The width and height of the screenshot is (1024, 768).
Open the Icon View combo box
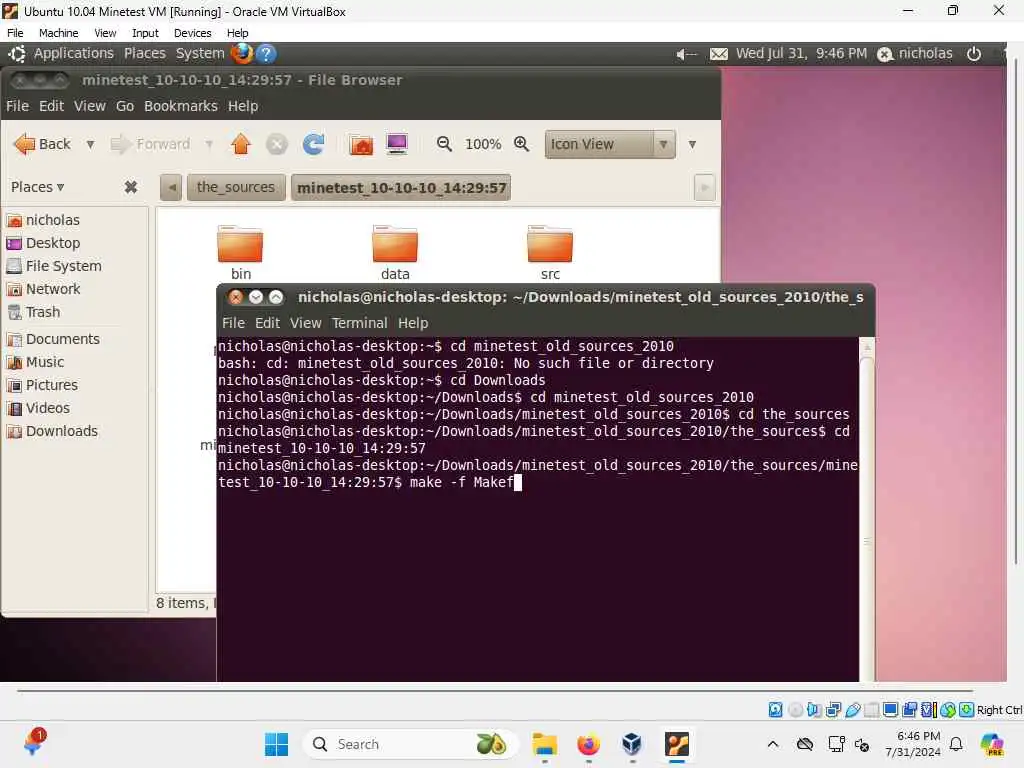click(609, 144)
